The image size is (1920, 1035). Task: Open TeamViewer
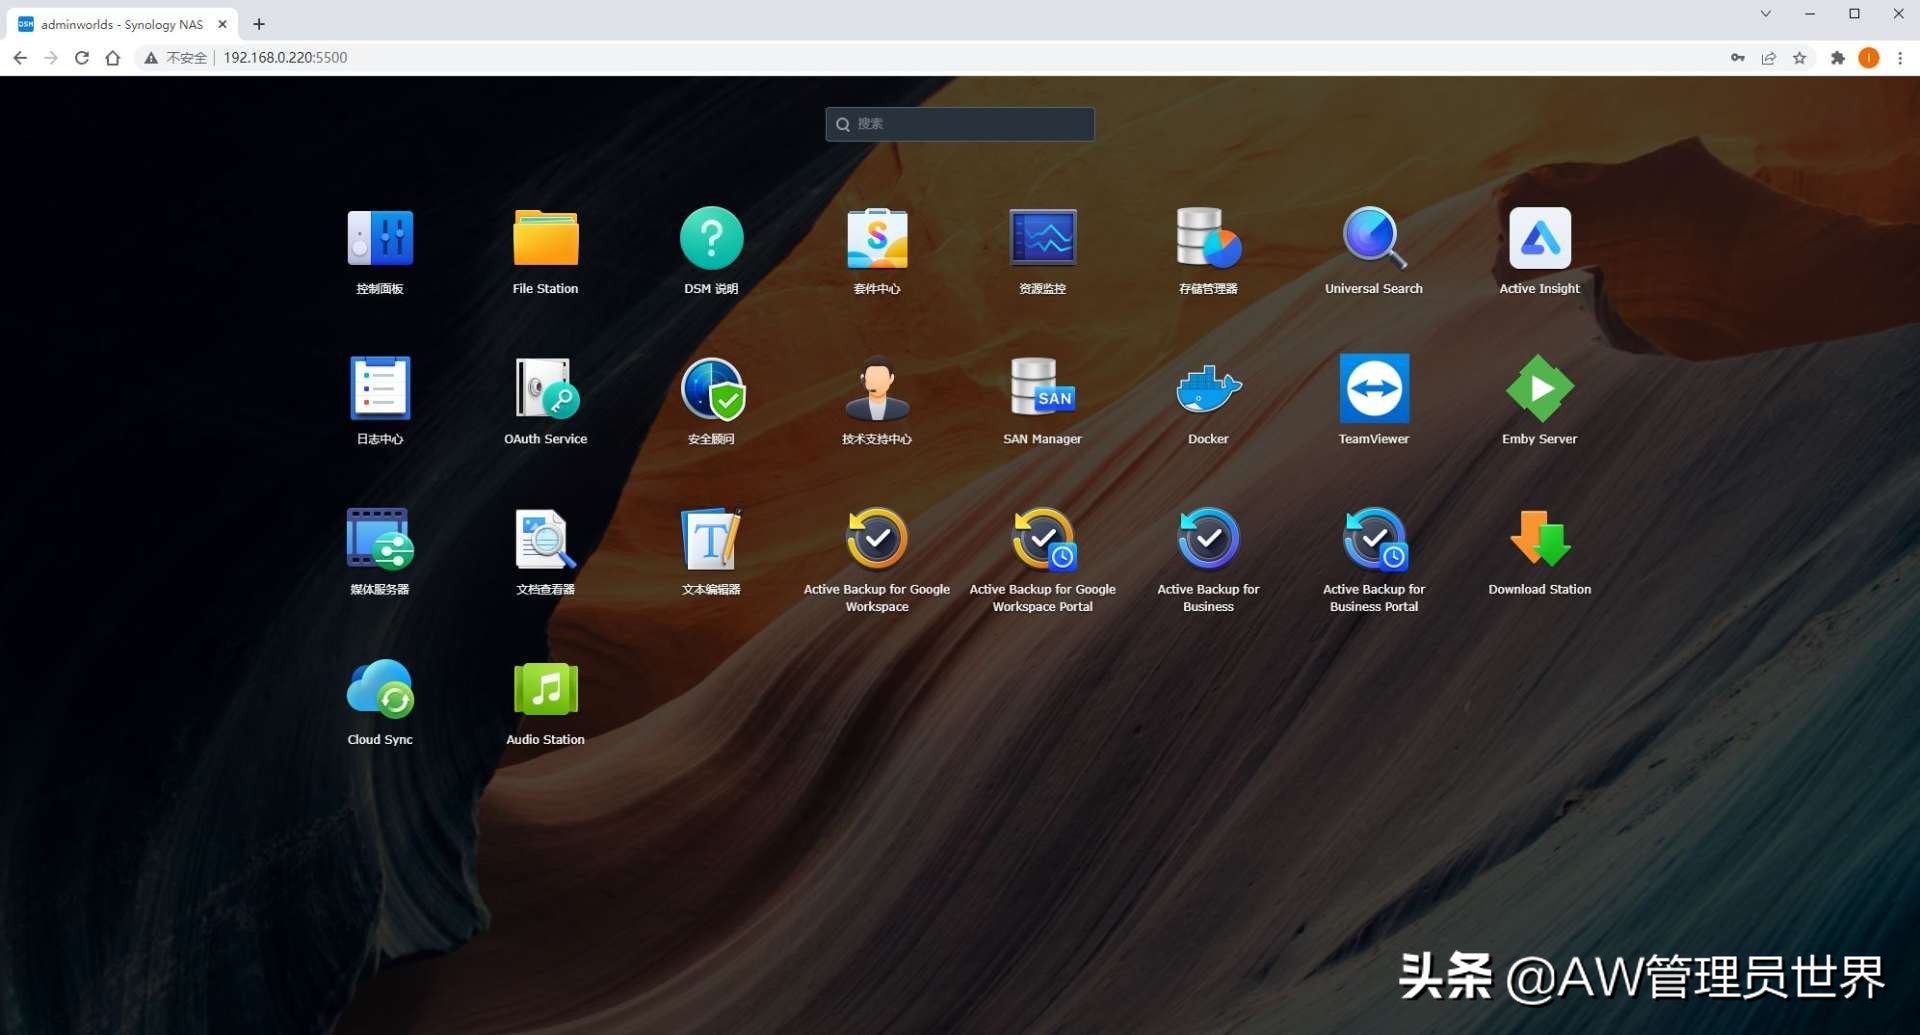[1373, 389]
